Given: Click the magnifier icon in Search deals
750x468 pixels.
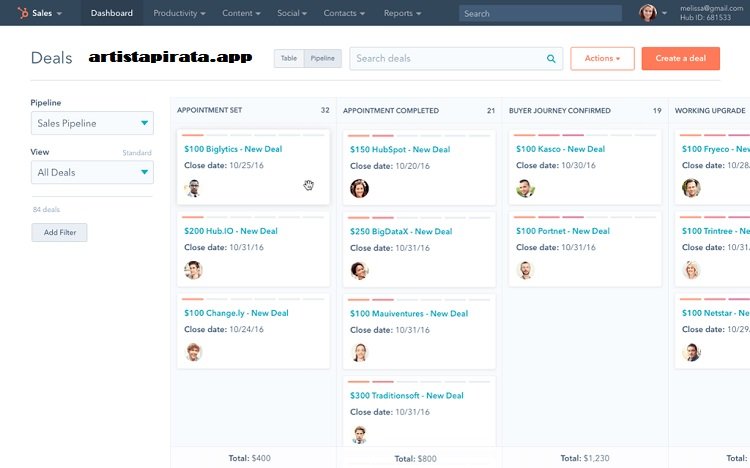Looking at the screenshot, I should [x=551, y=58].
